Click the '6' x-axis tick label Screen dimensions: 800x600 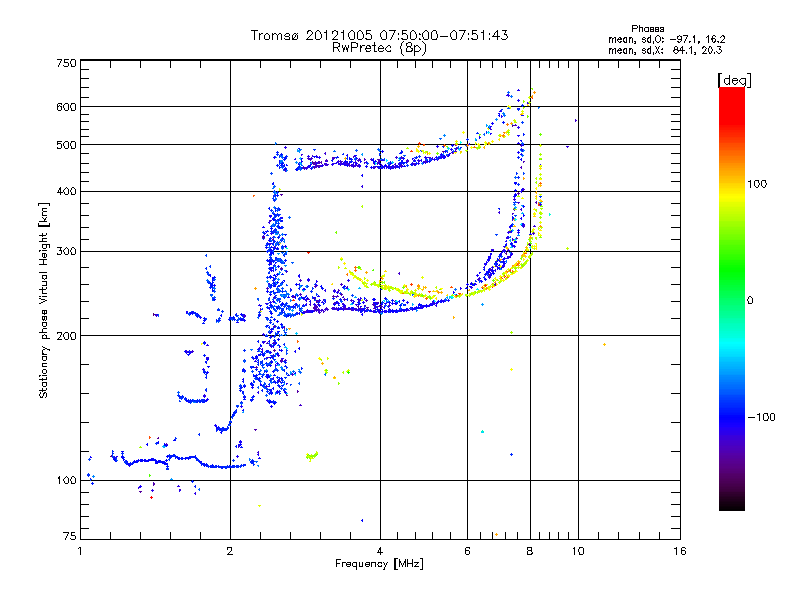coord(467,551)
